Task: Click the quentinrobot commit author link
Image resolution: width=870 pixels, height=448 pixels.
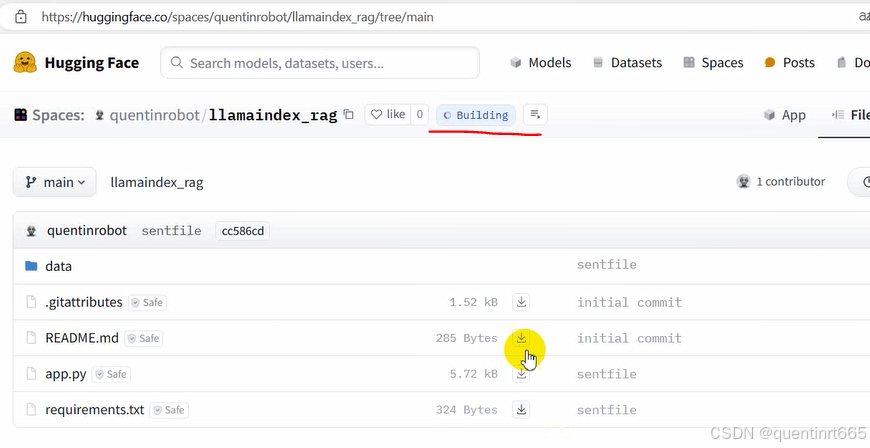Action: coord(87,230)
